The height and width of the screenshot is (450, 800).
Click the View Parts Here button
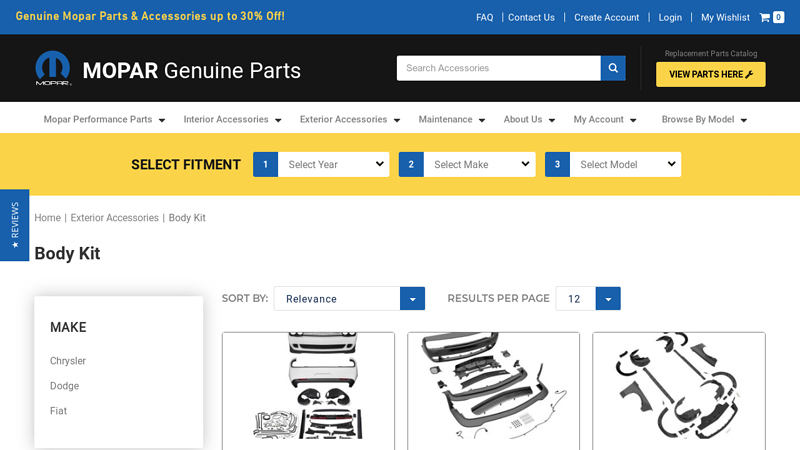710,74
